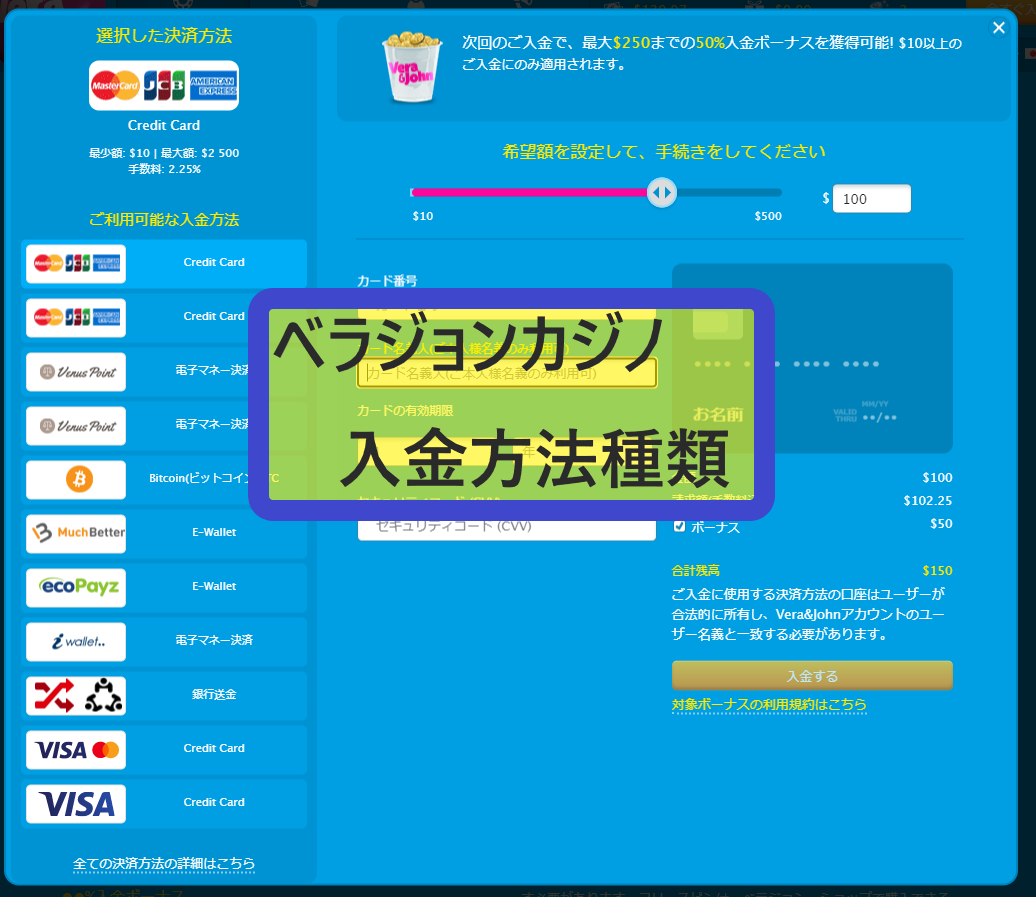Image resolution: width=1036 pixels, height=897 pixels.
Task: Click the Vera&John coin bucket image
Action: coord(412,67)
